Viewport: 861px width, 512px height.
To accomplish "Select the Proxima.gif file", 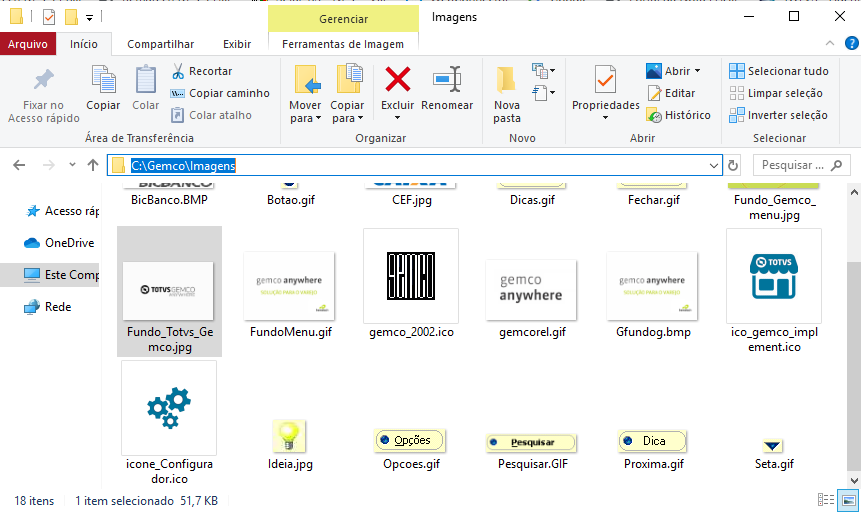I will (x=653, y=449).
